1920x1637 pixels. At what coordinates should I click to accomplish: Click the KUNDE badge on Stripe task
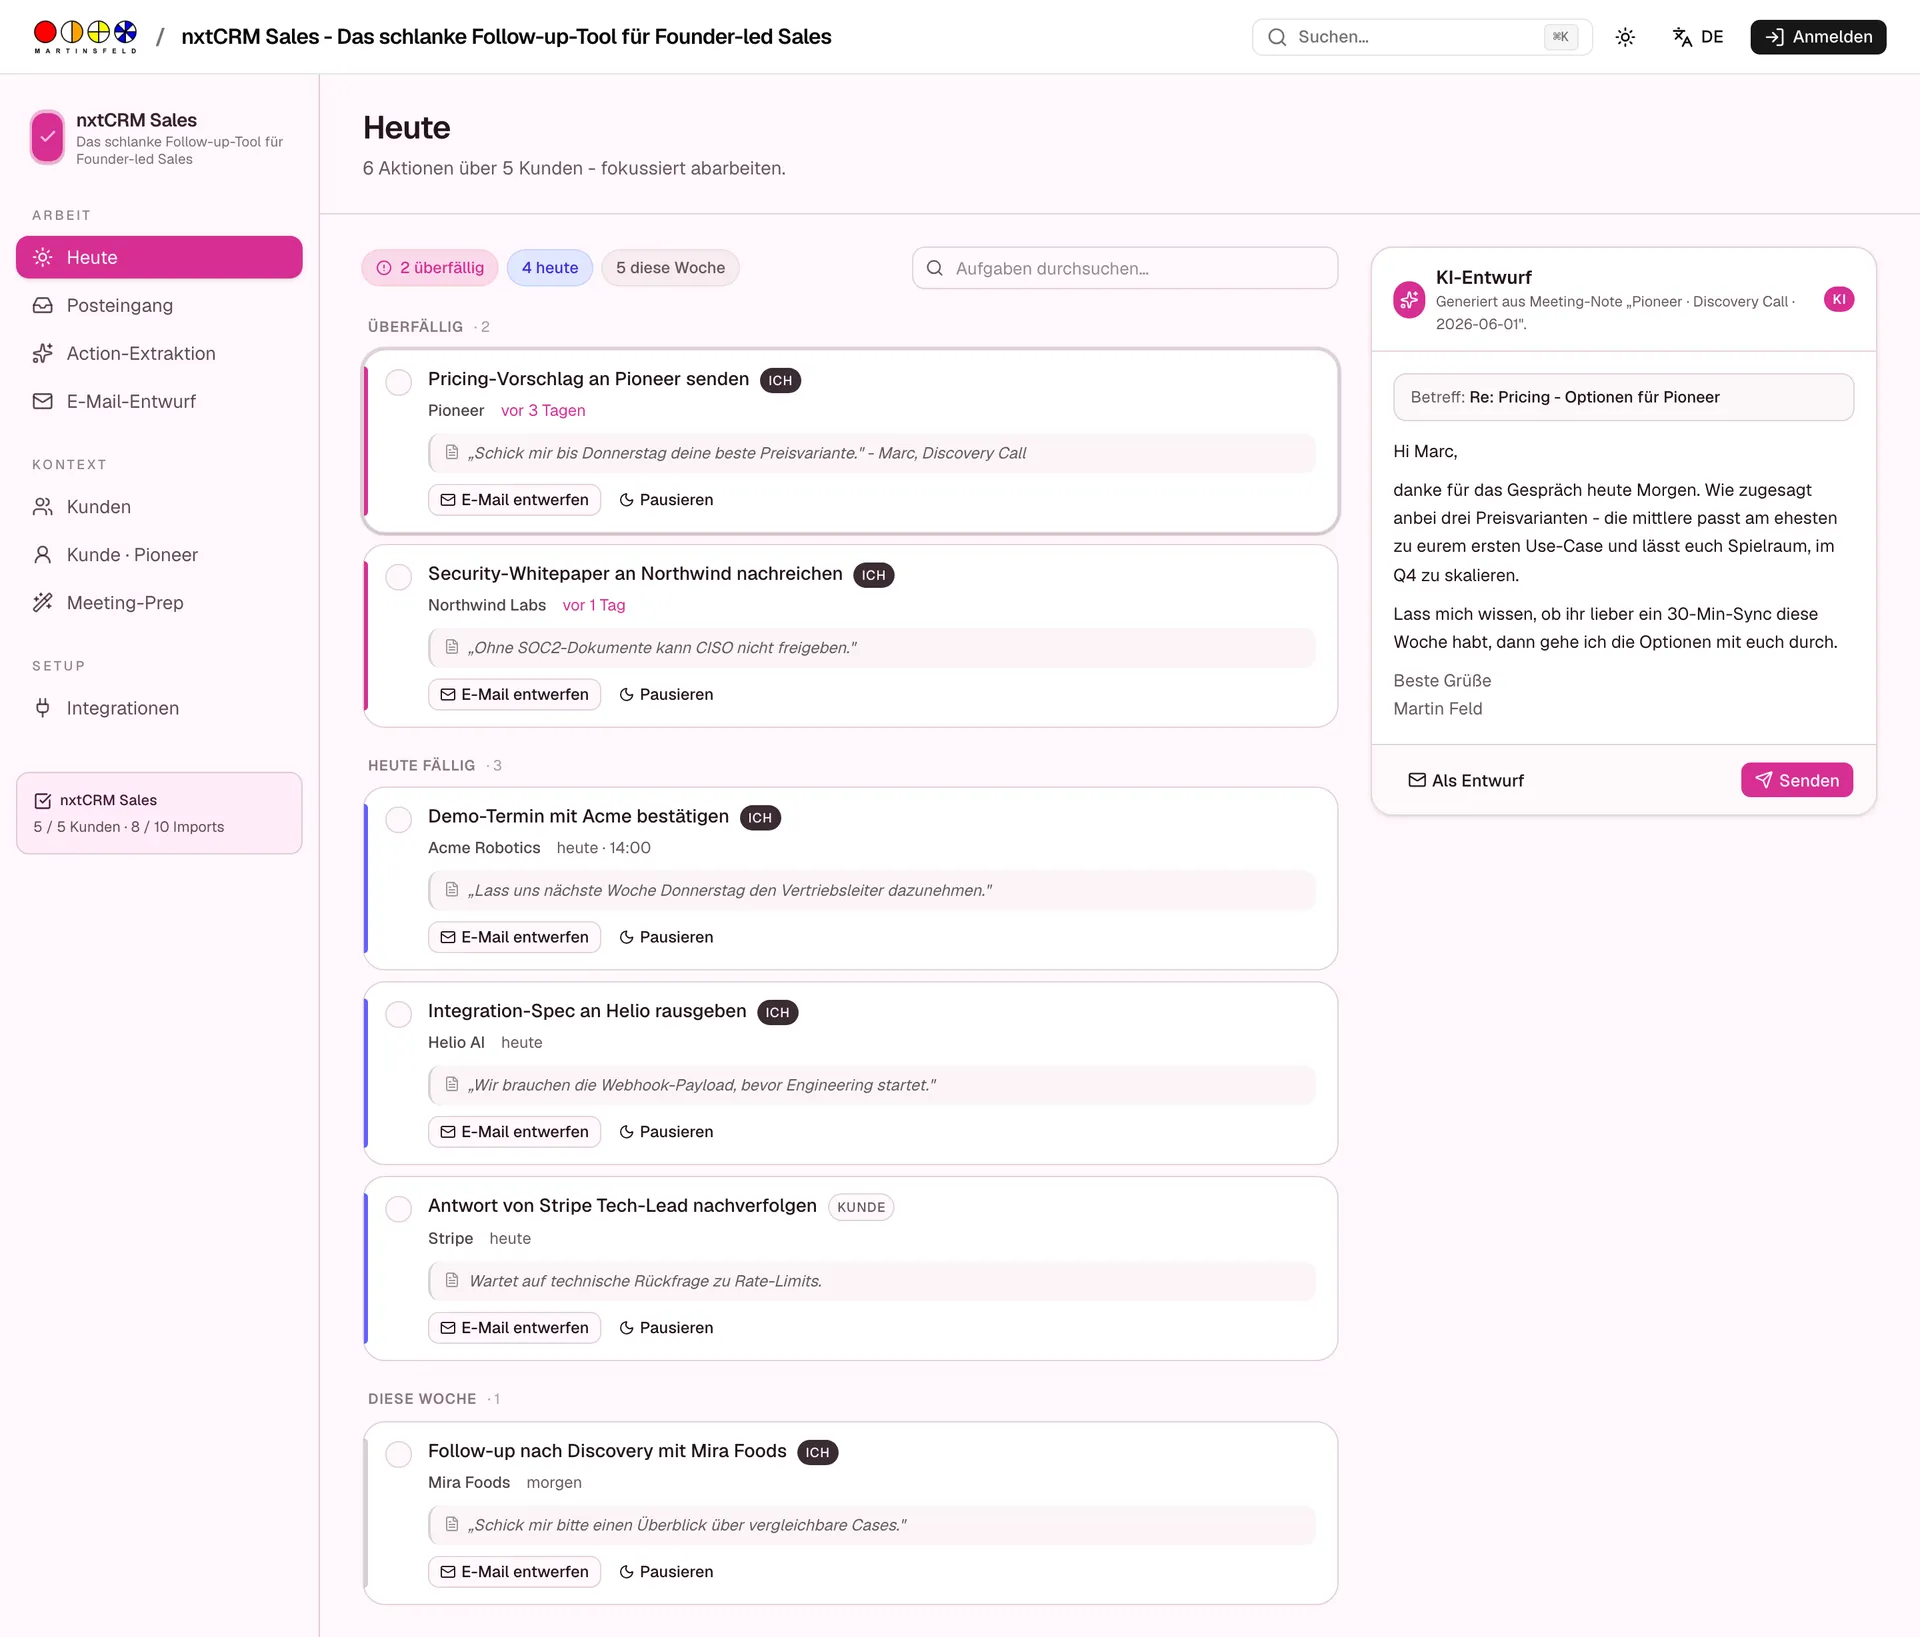[x=861, y=1207]
